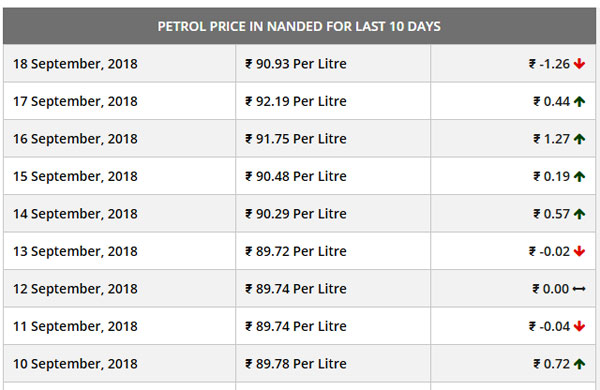This screenshot has width=600, height=390.
Task: Select the 18 September, 2018 date cell
Action: click(x=119, y=64)
